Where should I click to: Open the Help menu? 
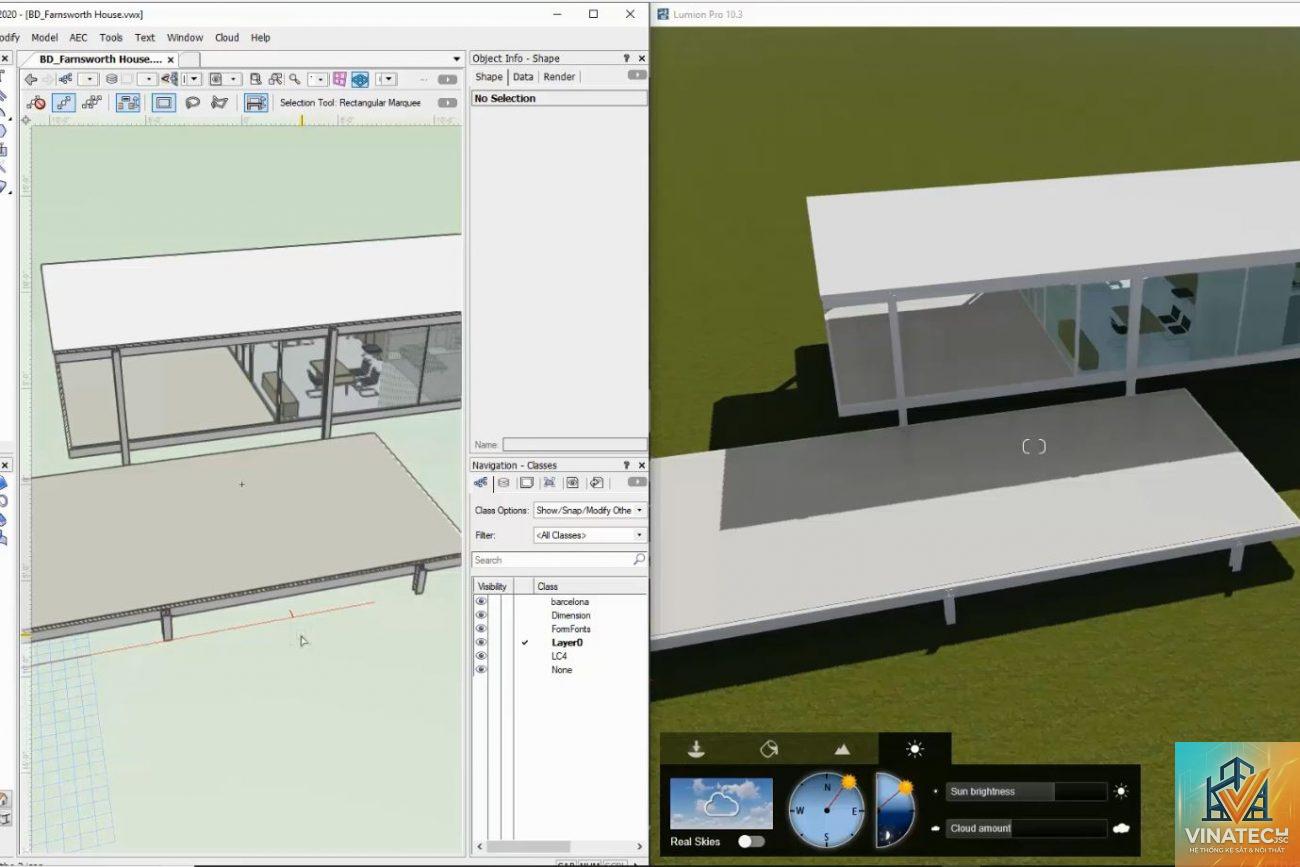tap(260, 38)
